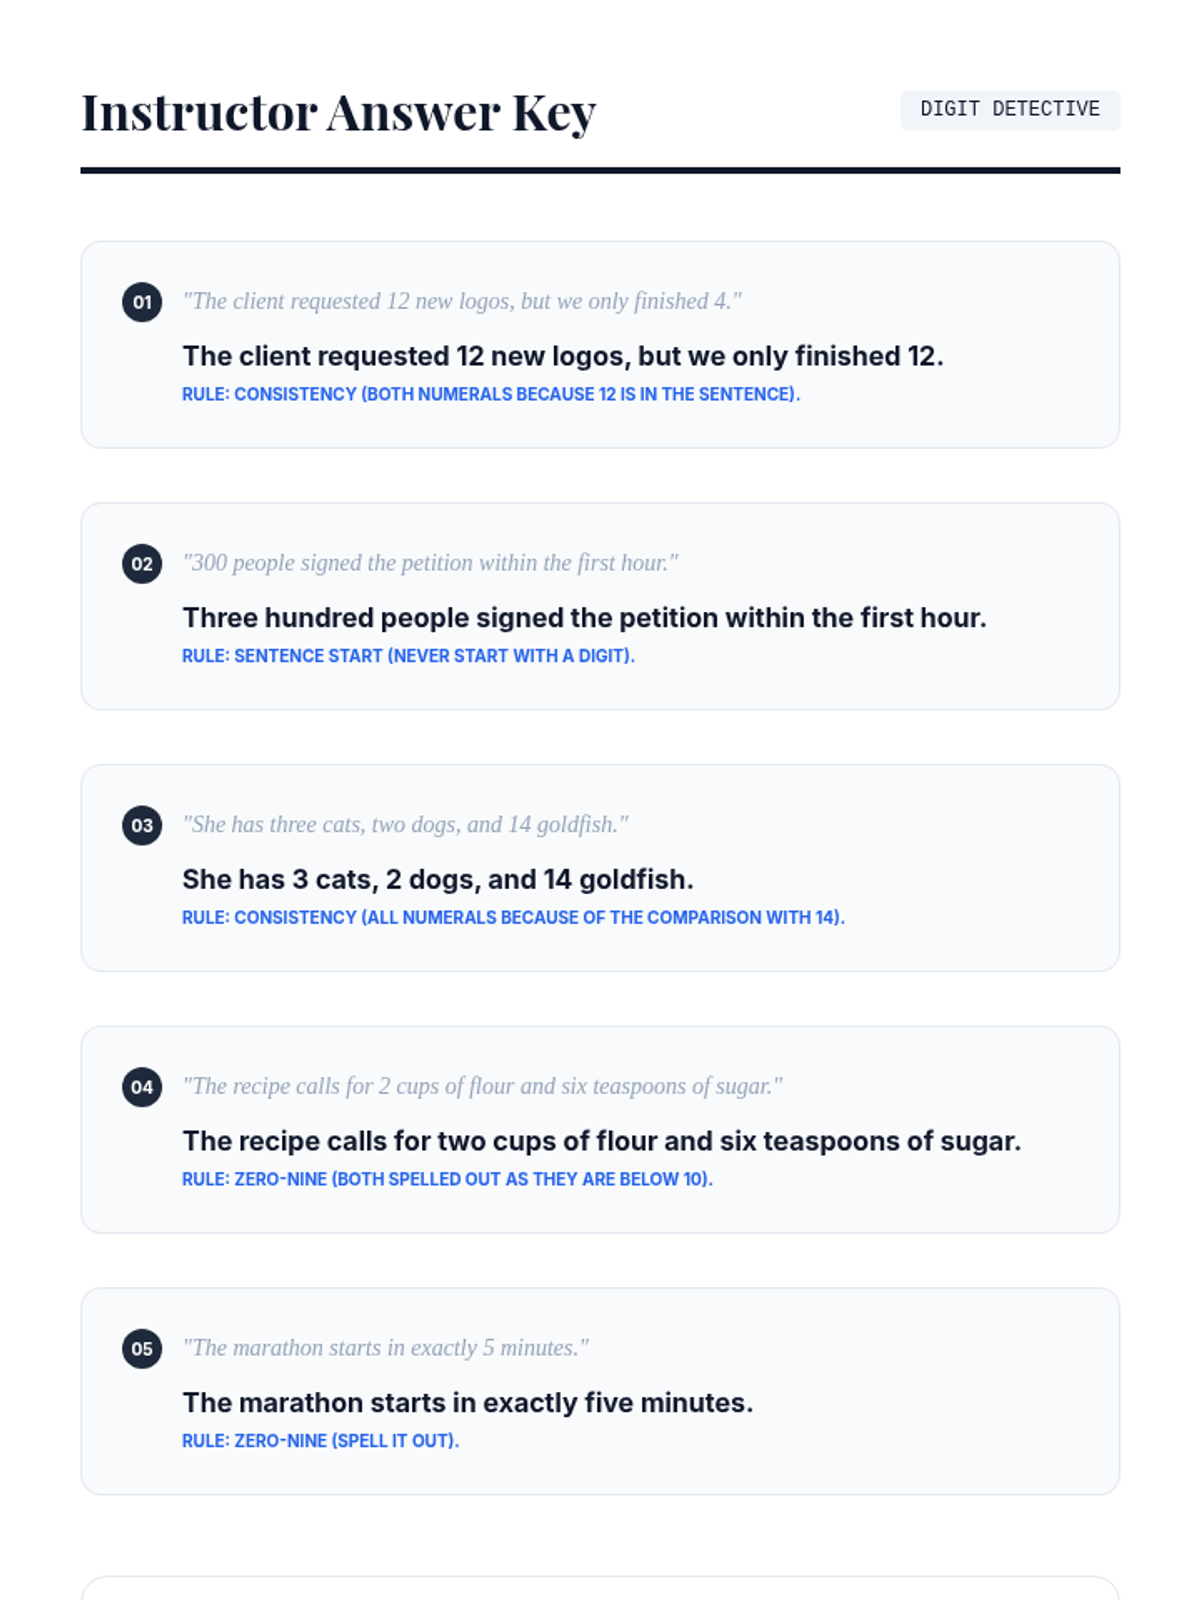
Task: Click the 'Zero-Nine (spell it out)' rule
Action: 320,1441
